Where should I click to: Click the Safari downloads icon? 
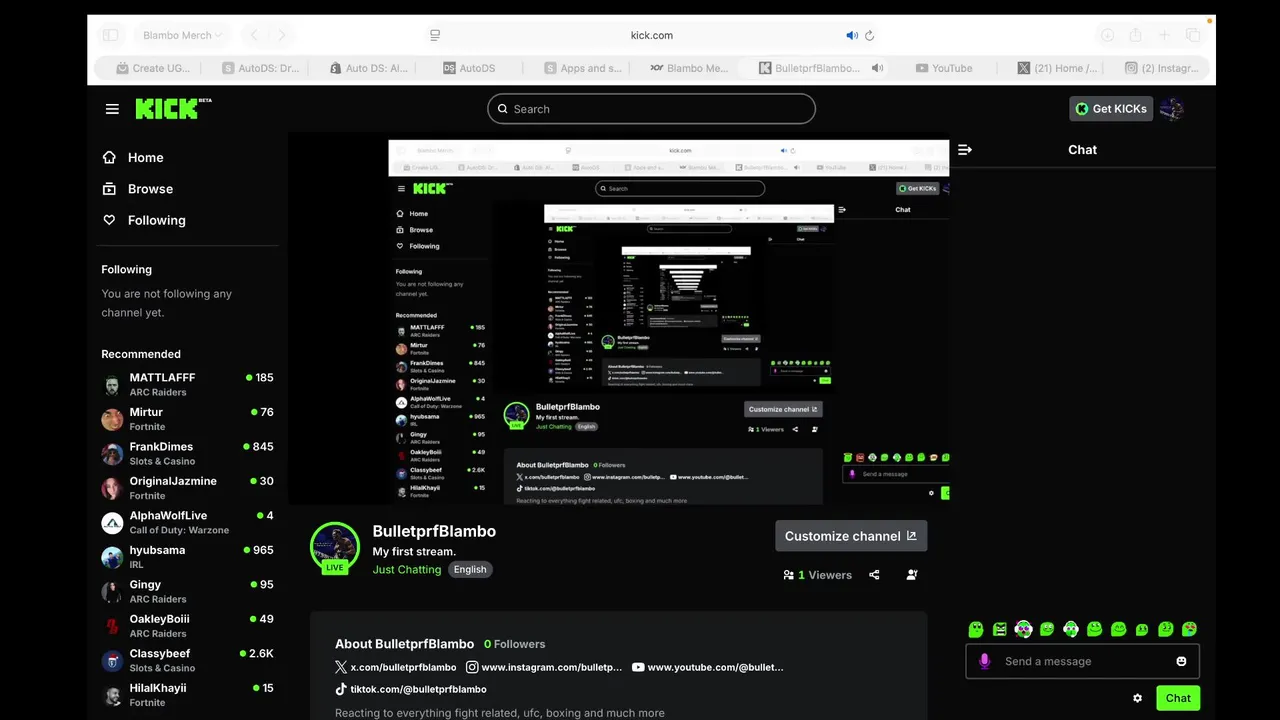[x=1108, y=35]
